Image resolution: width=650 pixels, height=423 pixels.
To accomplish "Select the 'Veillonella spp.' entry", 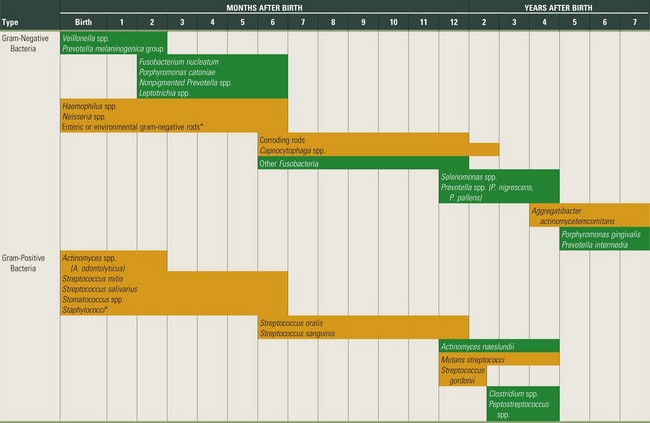I will tap(86, 38).
